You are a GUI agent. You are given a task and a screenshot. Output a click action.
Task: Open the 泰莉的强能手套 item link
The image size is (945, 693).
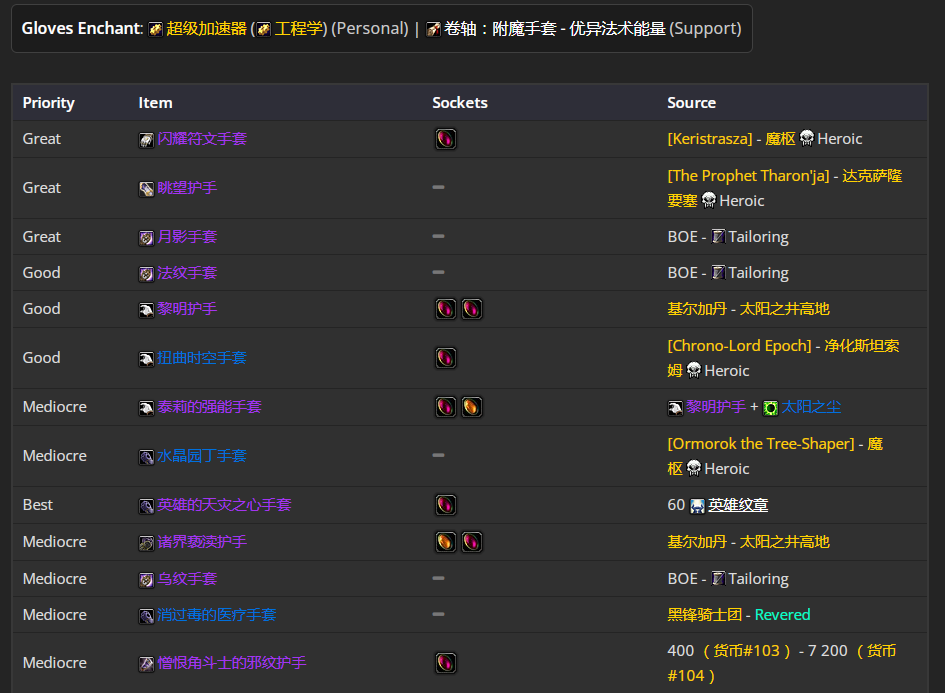[x=209, y=407]
